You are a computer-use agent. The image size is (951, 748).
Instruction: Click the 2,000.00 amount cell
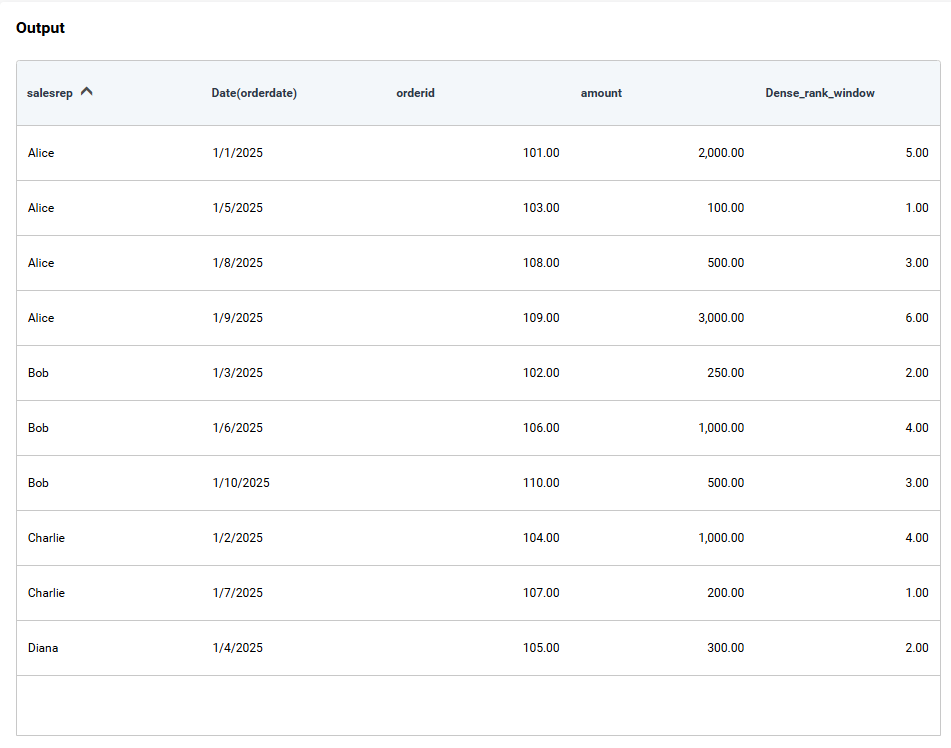click(720, 153)
